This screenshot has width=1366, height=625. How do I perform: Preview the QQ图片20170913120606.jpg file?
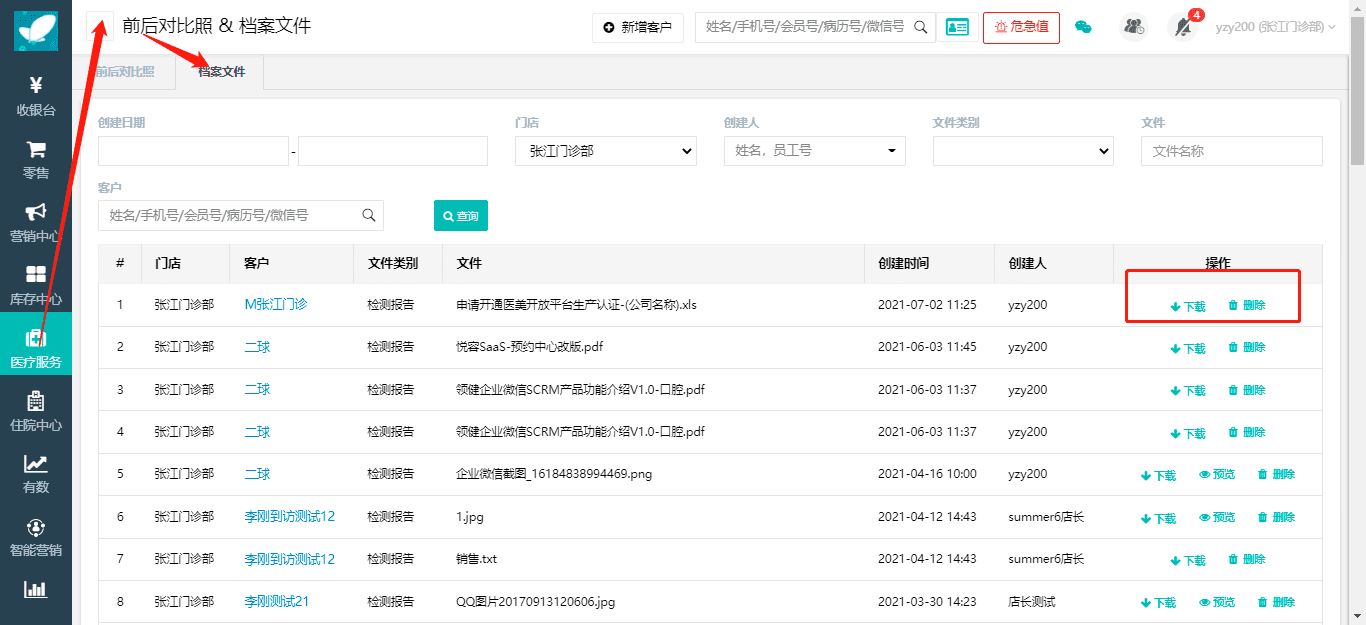(x=1217, y=603)
